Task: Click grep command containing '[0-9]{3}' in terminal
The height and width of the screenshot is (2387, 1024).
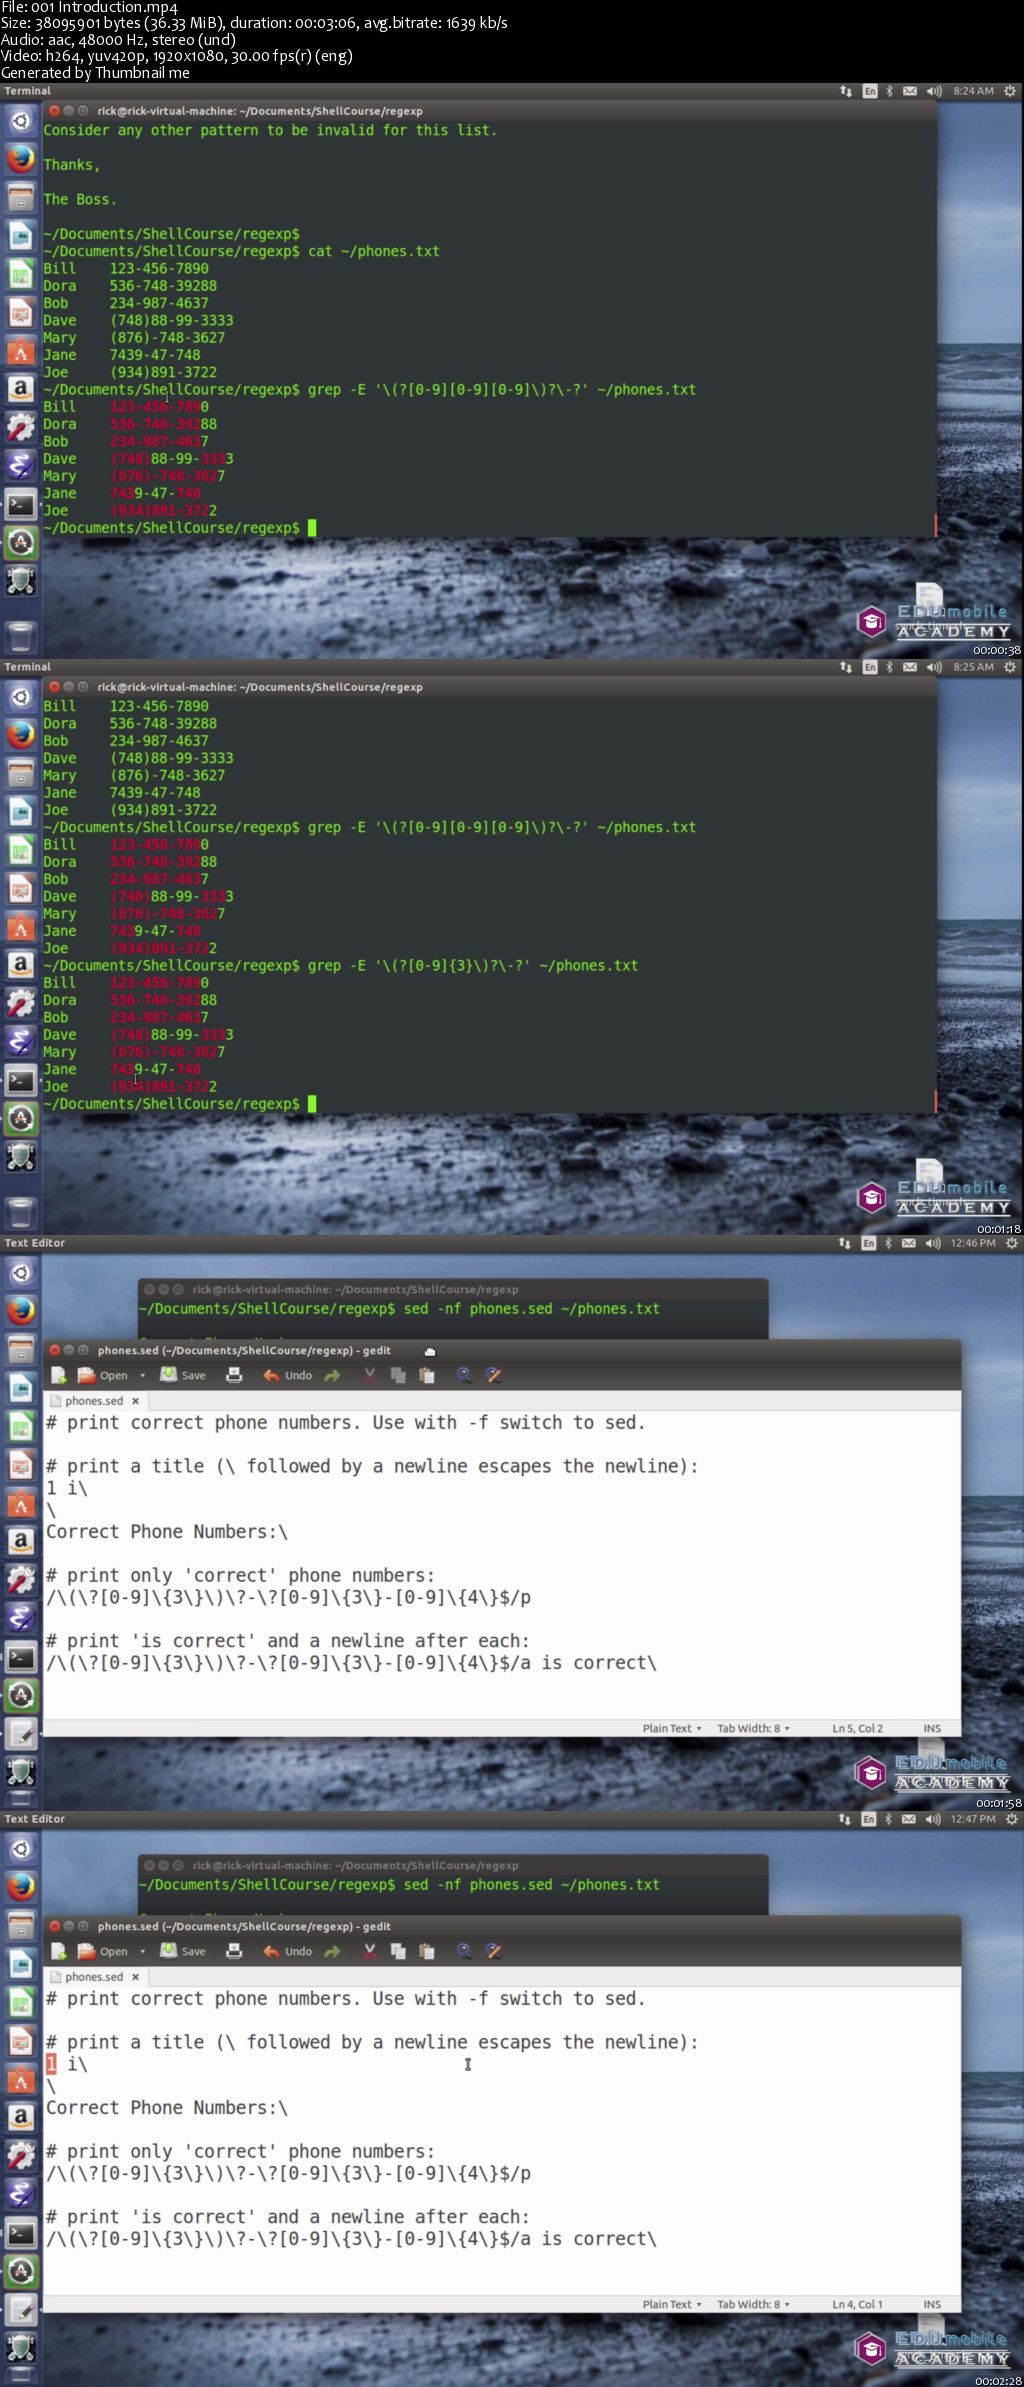Action: tap(340, 965)
